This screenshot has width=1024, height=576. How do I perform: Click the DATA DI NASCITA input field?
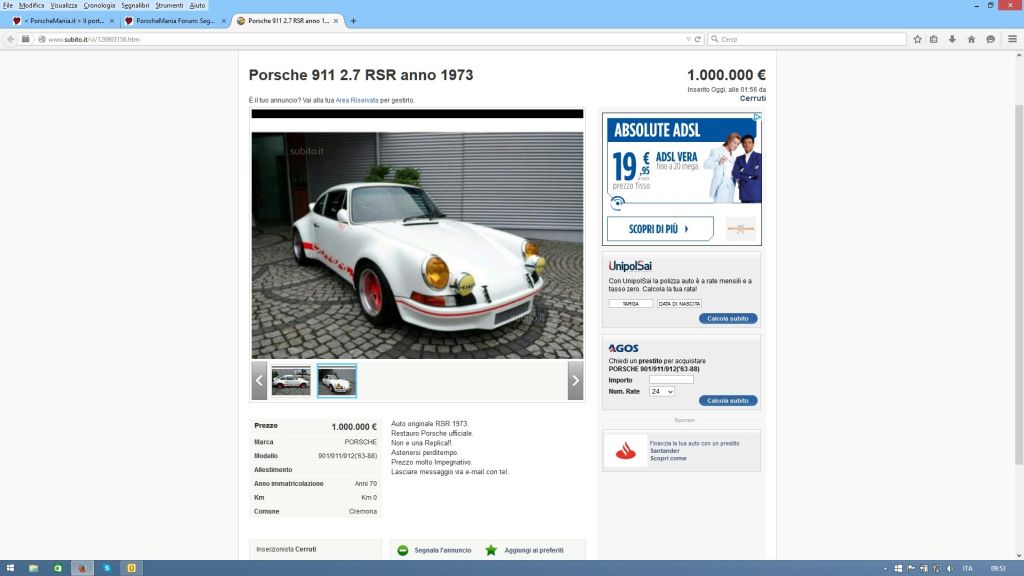[x=679, y=304]
